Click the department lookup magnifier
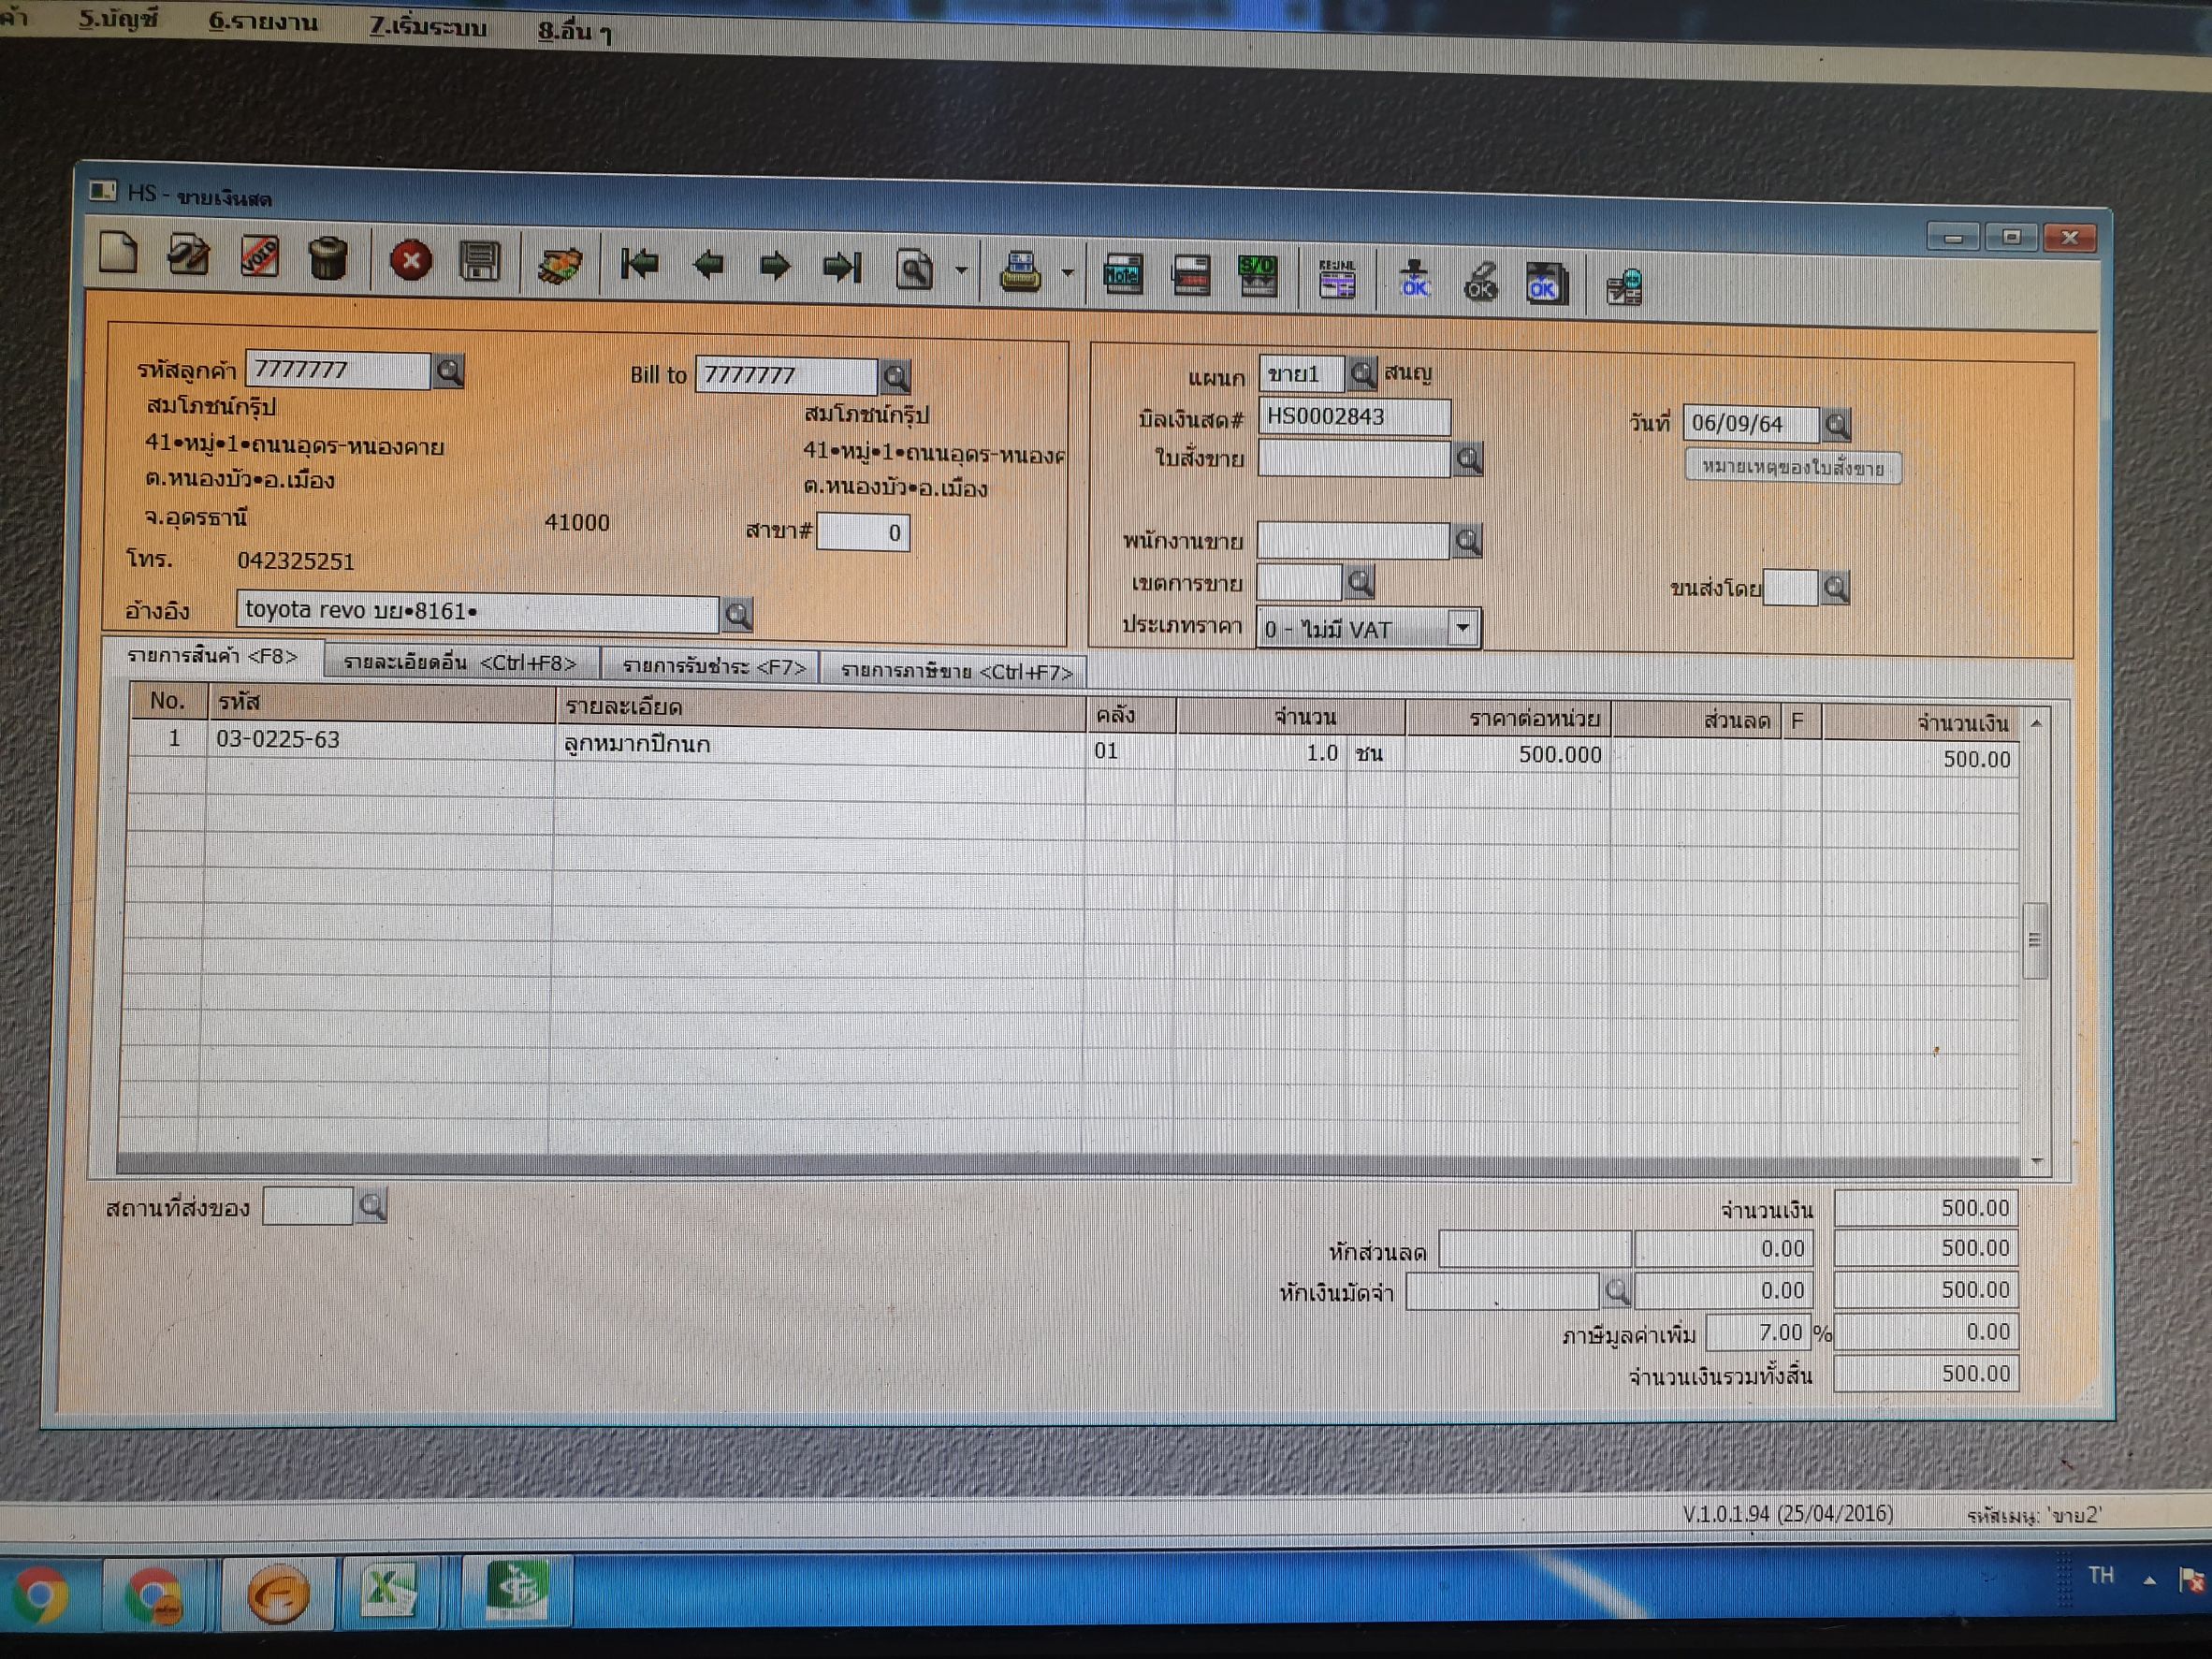 point(1361,374)
